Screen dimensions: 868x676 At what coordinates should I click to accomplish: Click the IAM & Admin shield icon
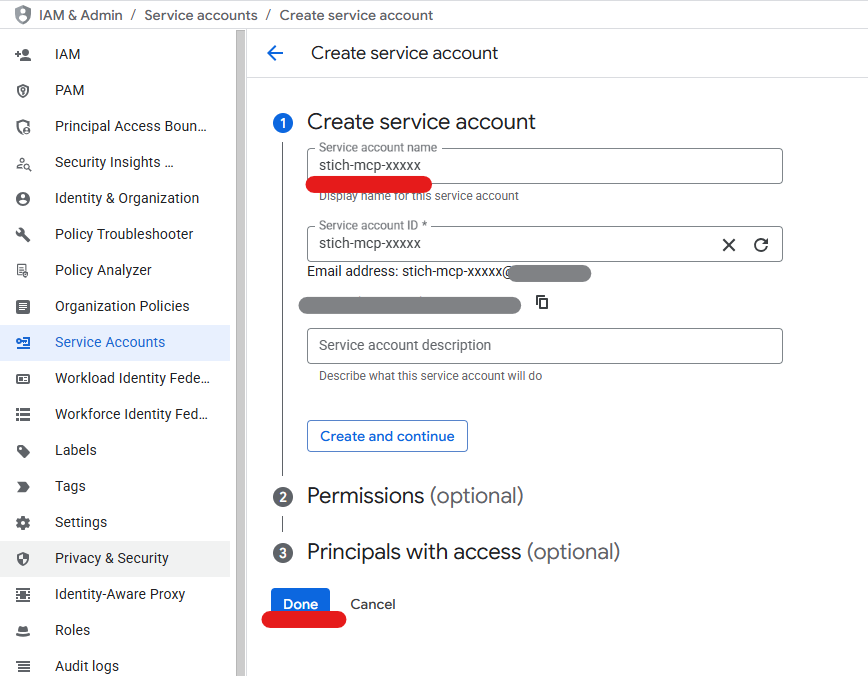[x=23, y=15]
